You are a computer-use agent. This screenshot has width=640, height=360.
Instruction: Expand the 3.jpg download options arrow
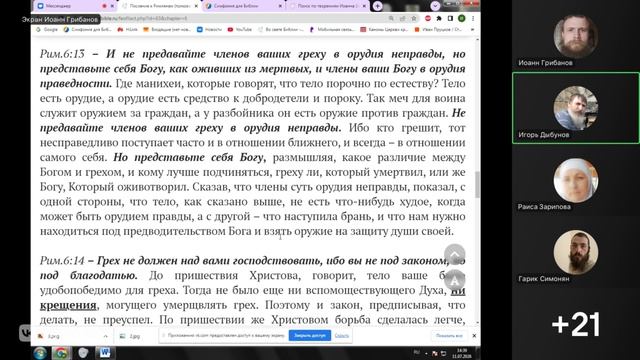(x=106, y=336)
